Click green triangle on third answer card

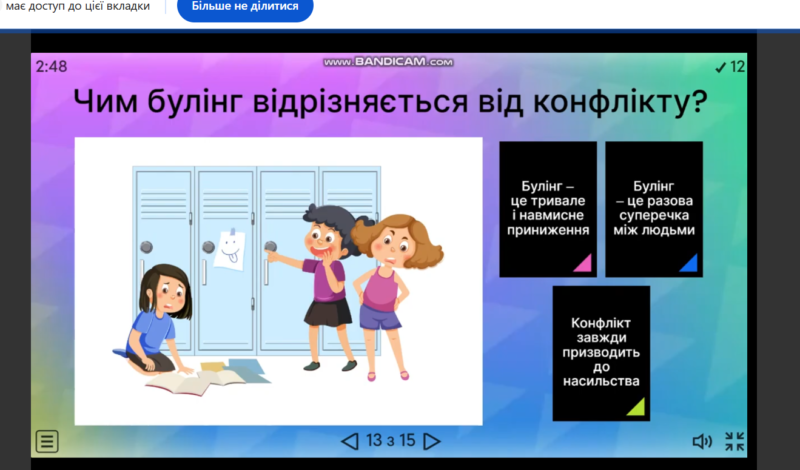(x=635, y=406)
